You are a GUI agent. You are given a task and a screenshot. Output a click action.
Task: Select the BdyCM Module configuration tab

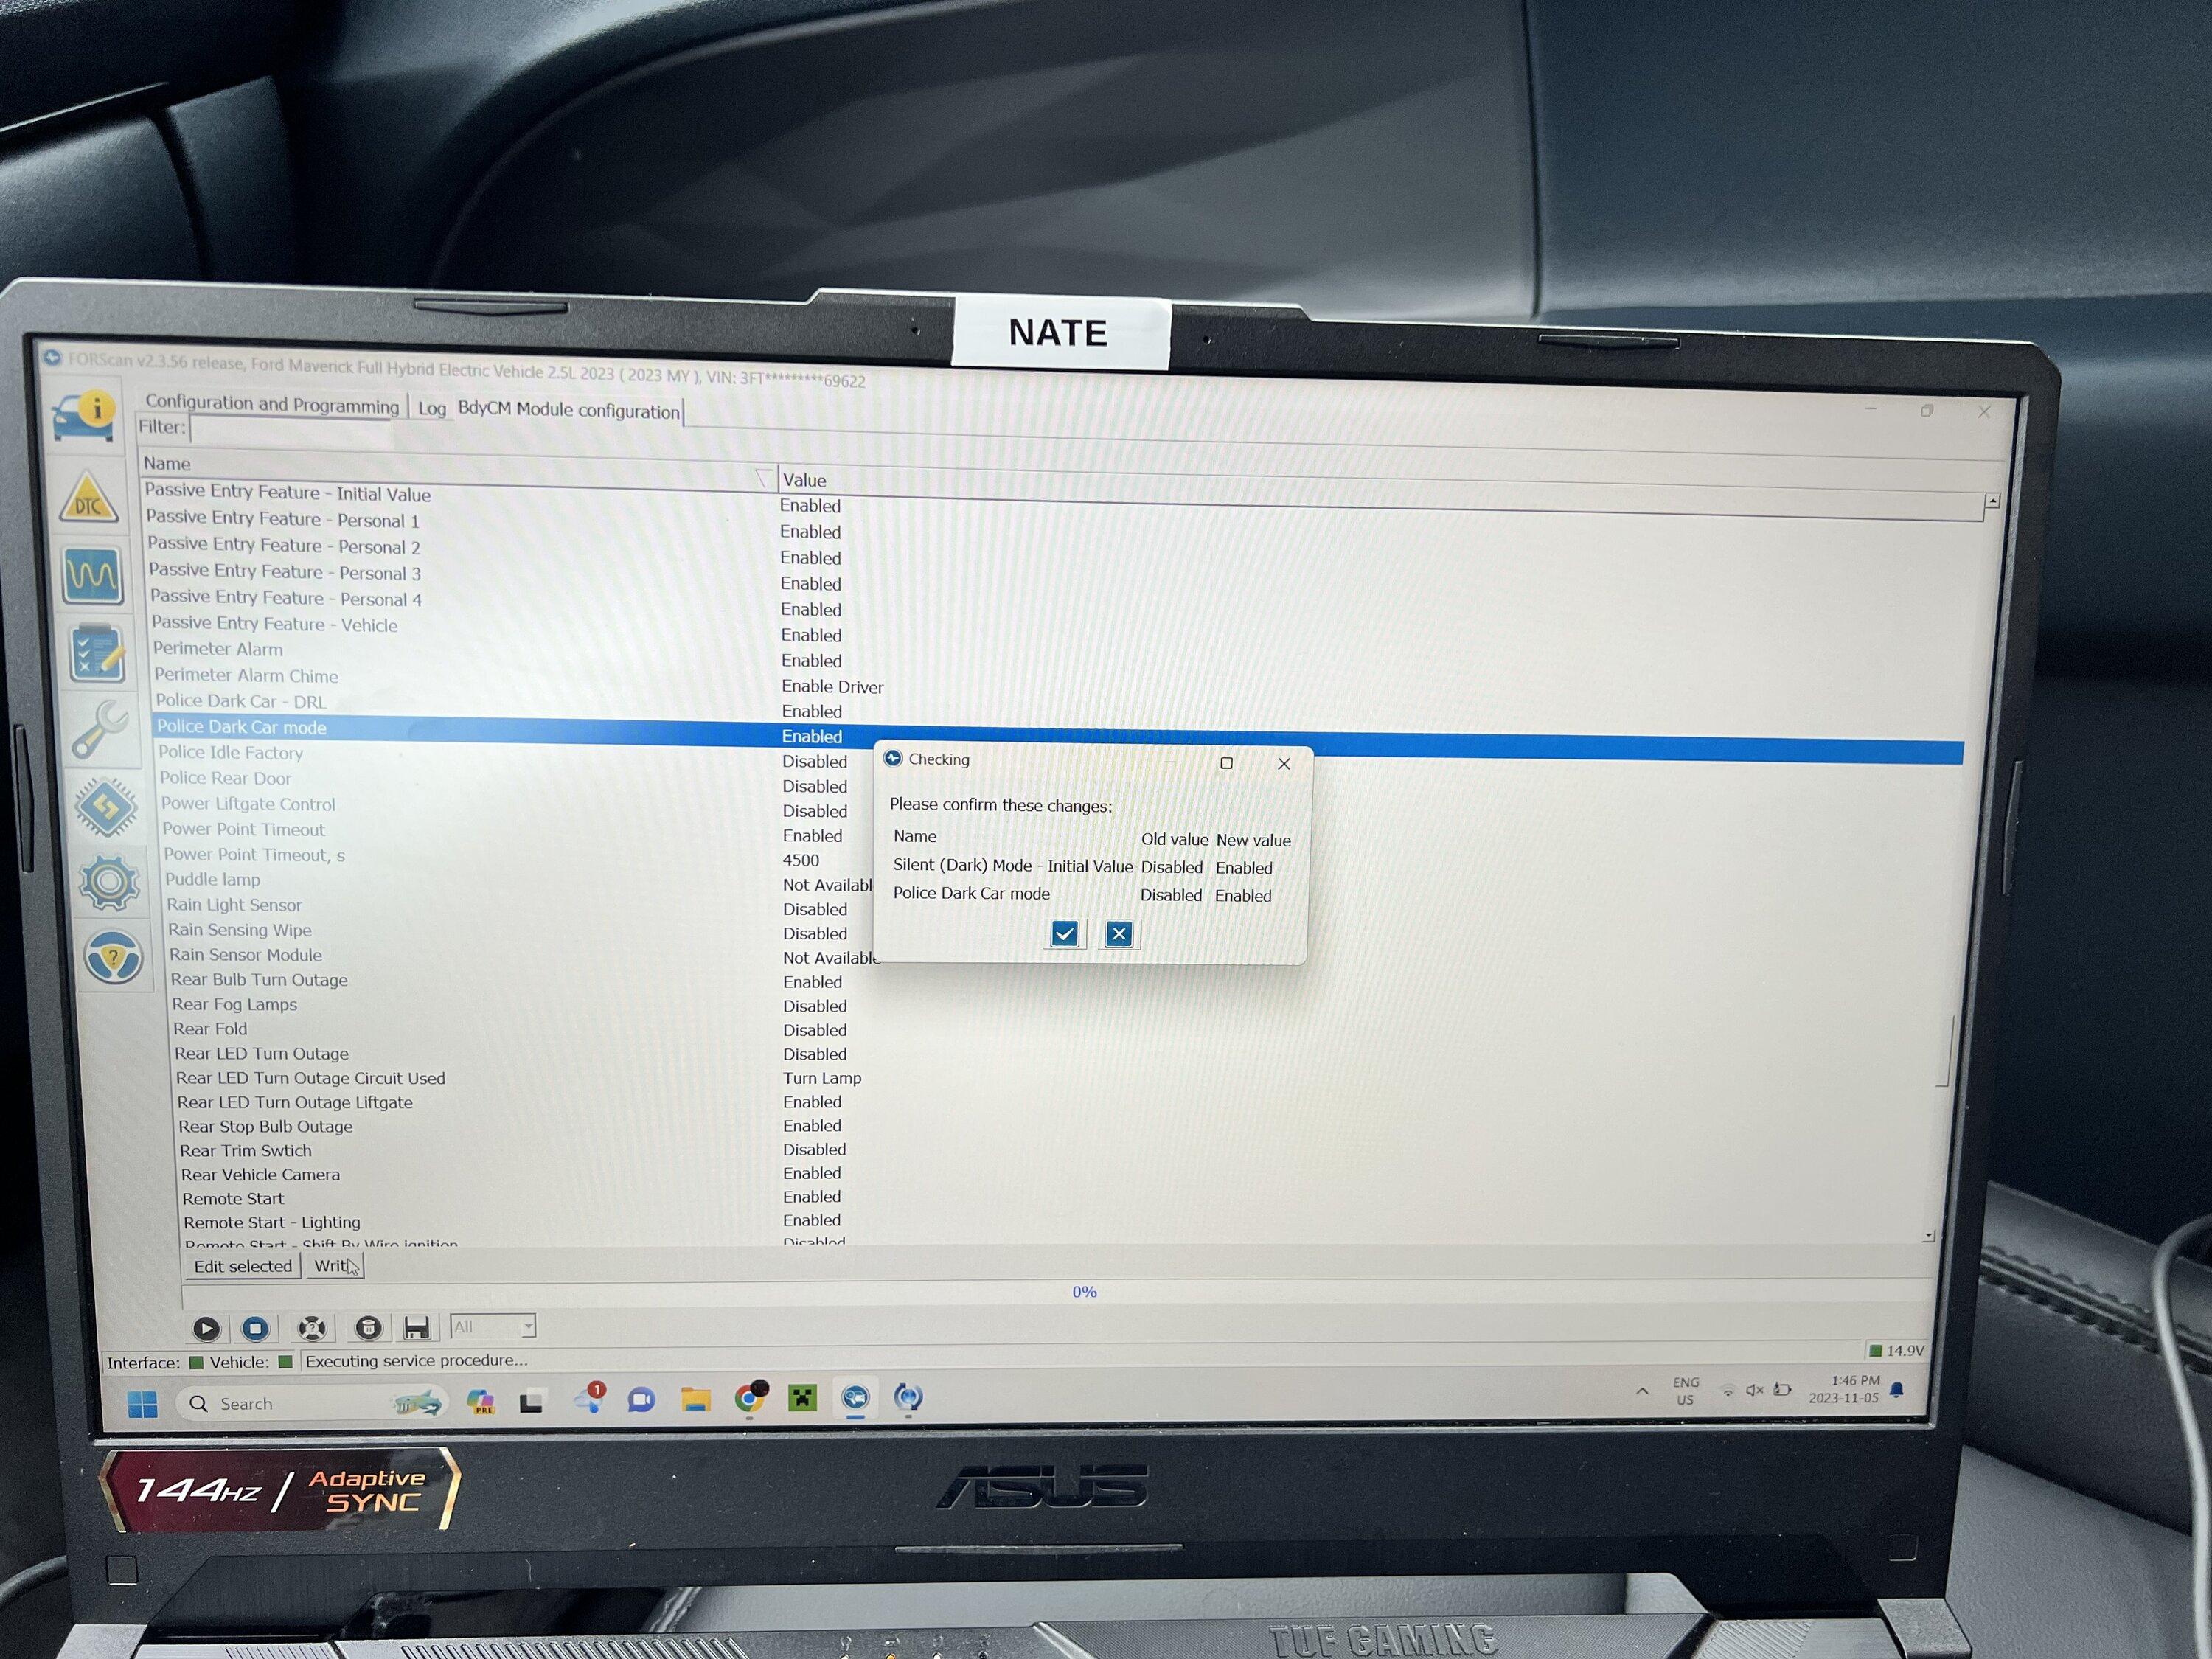click(x=569, y=410)
